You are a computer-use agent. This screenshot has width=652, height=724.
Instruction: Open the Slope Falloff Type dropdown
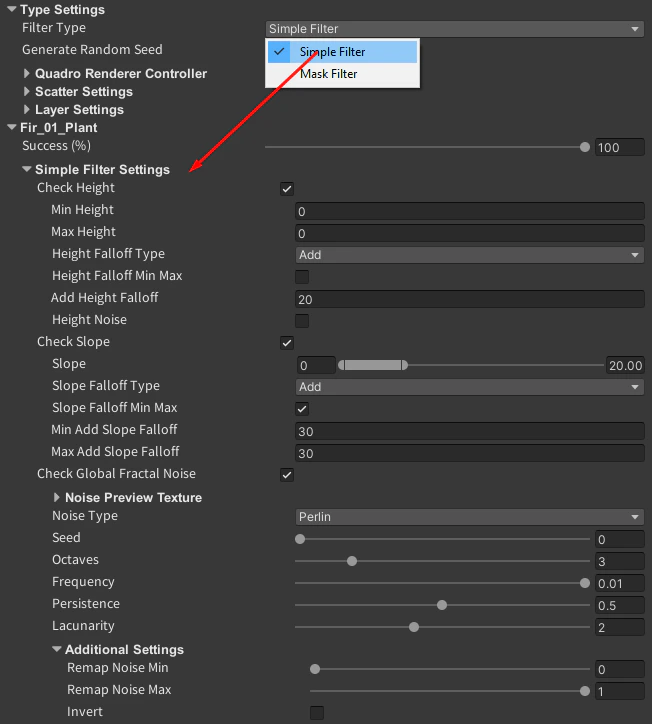pyautogui.click(x=470, y=387)
